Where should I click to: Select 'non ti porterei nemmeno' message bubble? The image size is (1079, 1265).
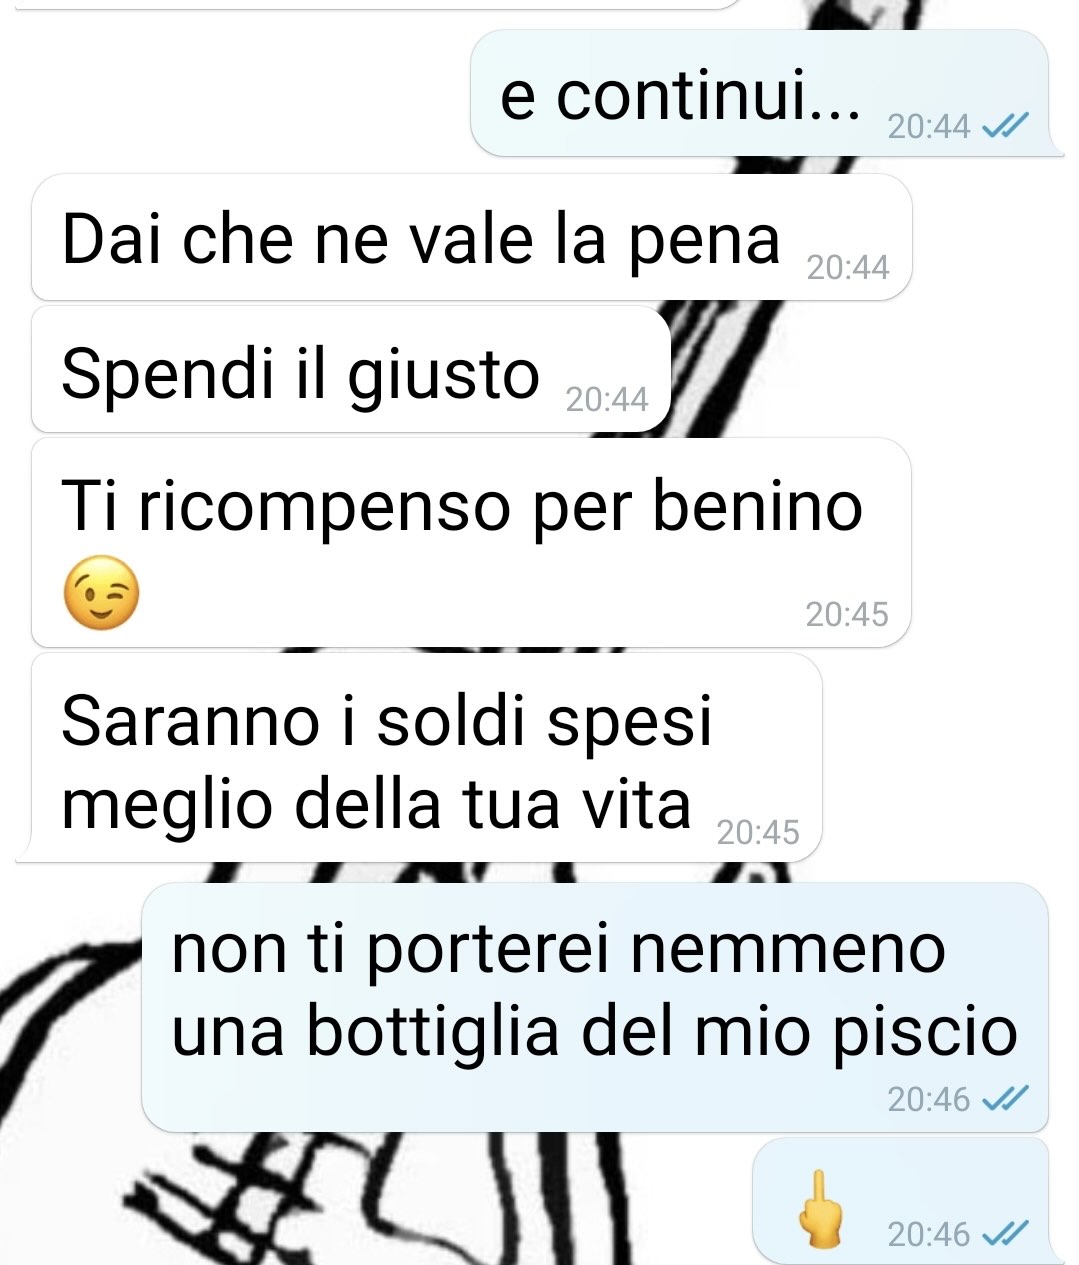(x=598, y=1007)
